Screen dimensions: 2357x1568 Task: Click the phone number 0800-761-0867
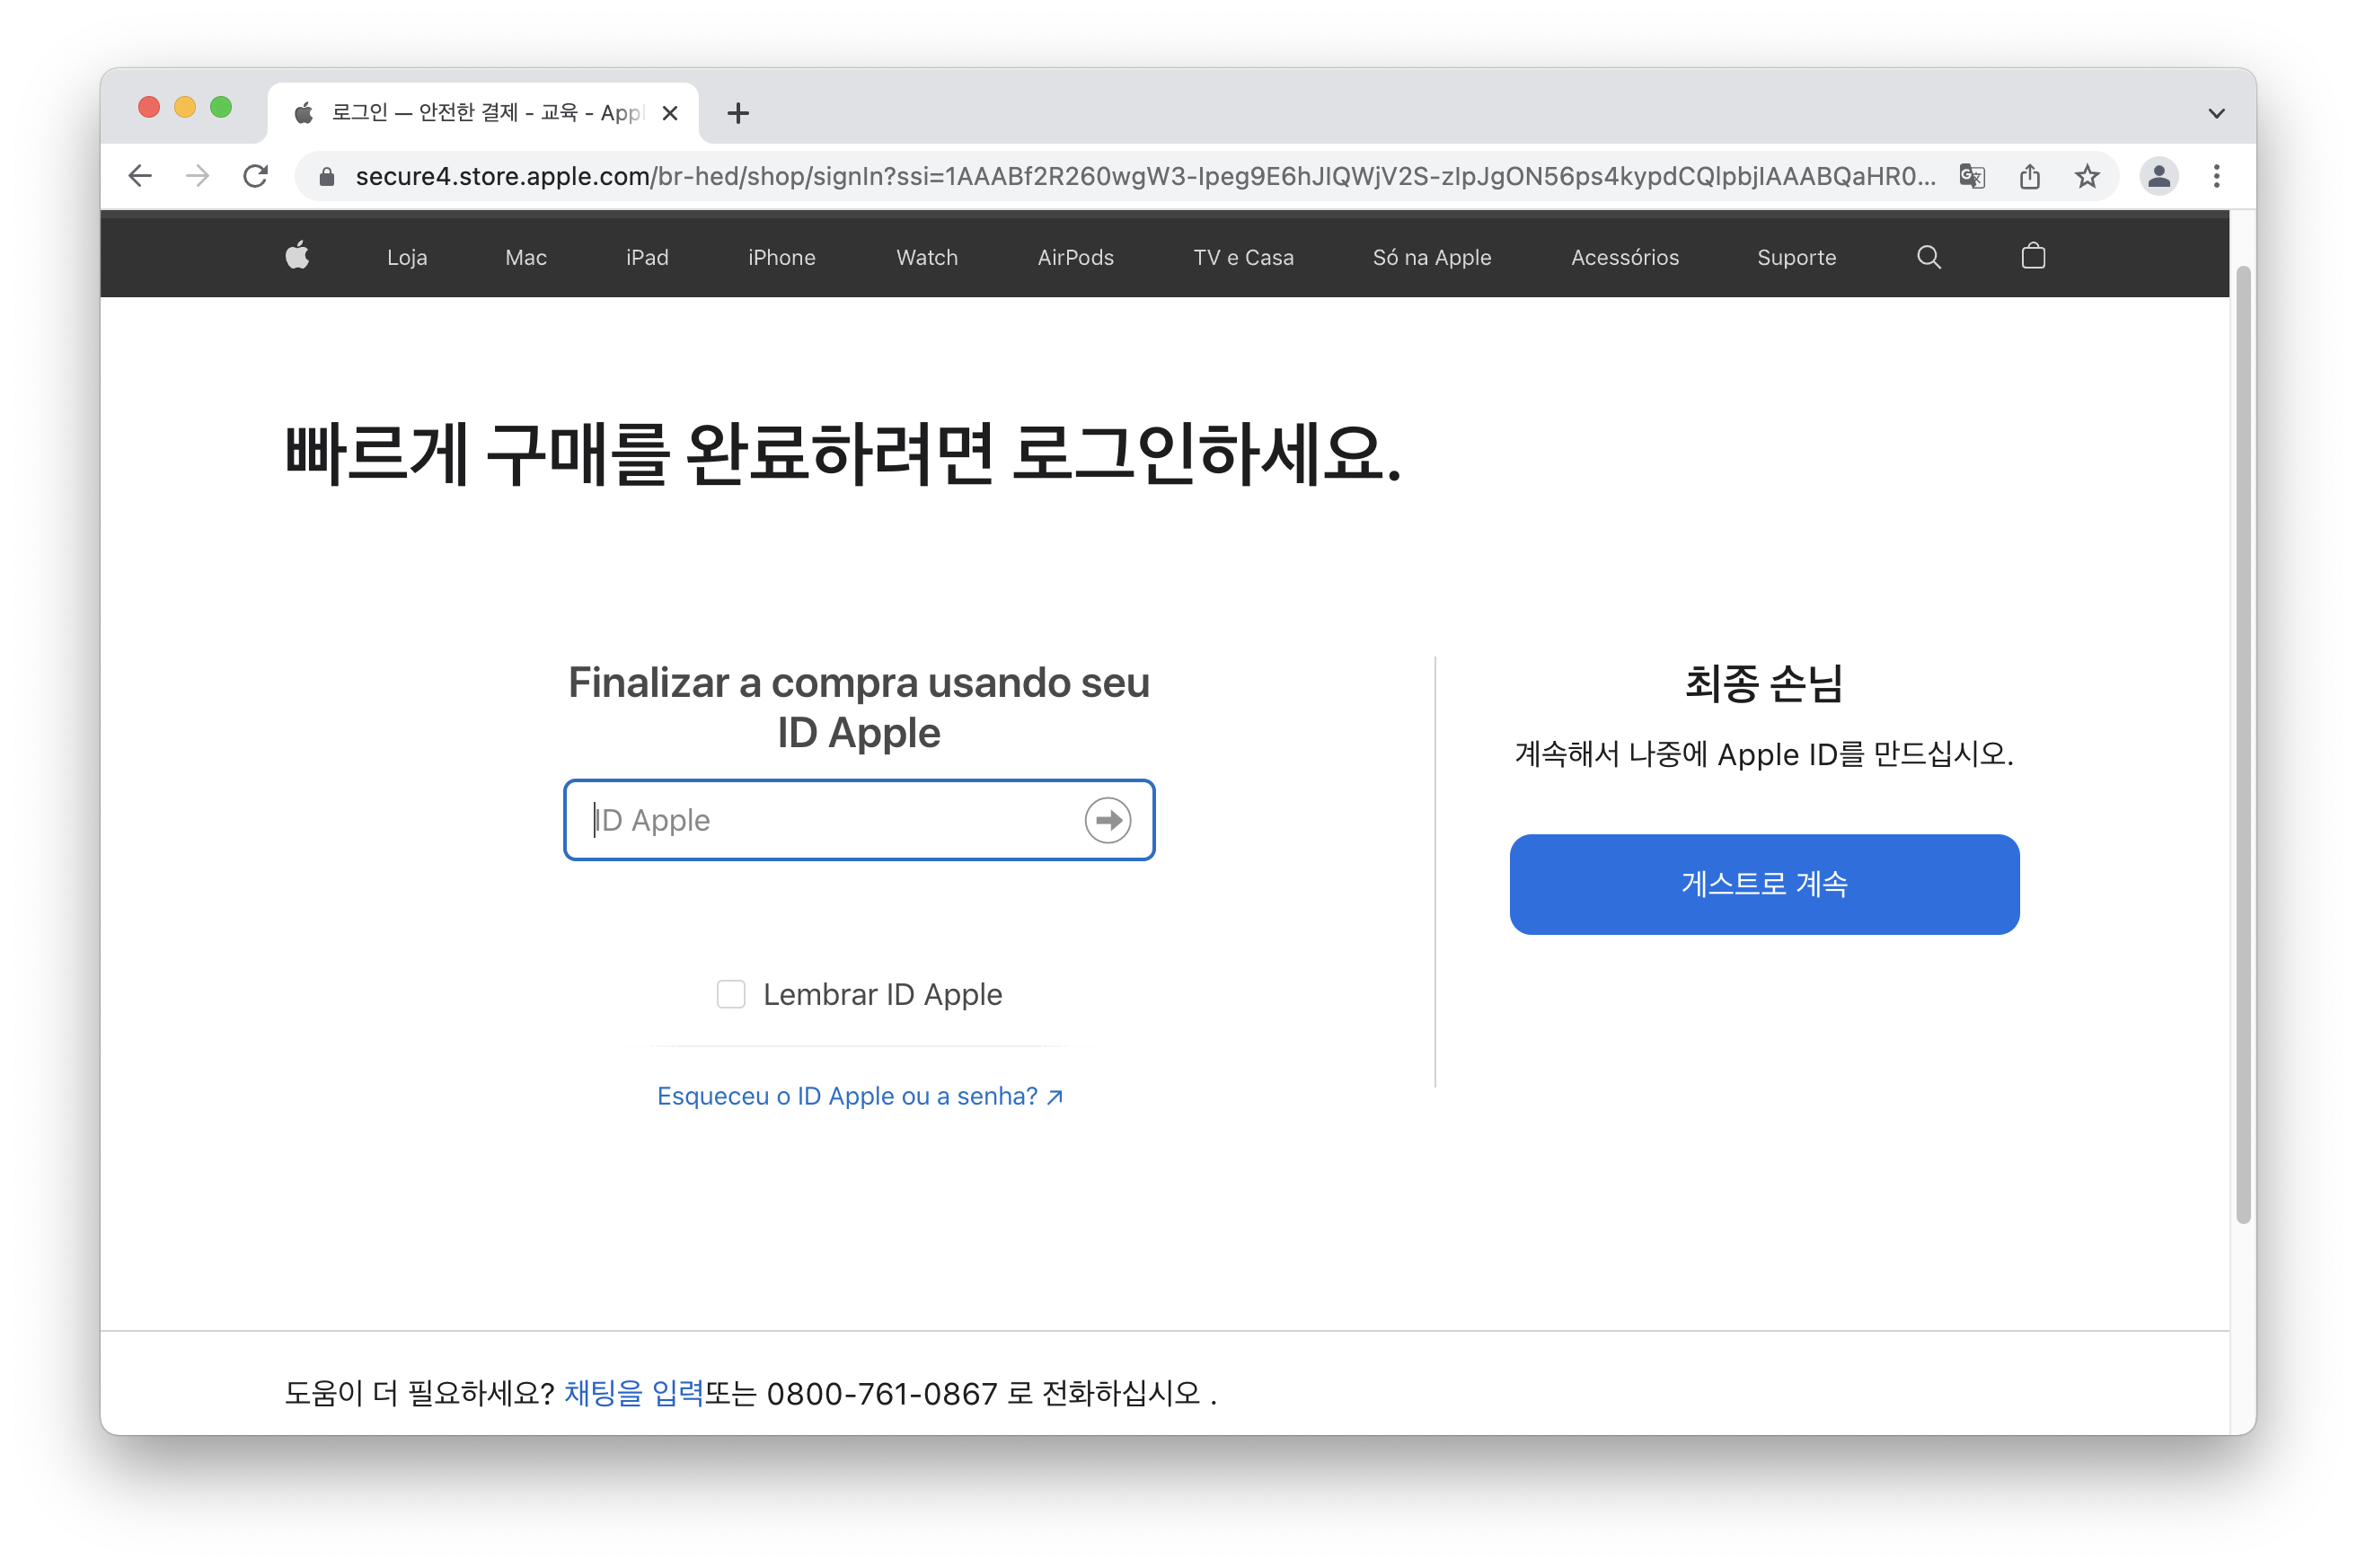tap(882, 1393)
